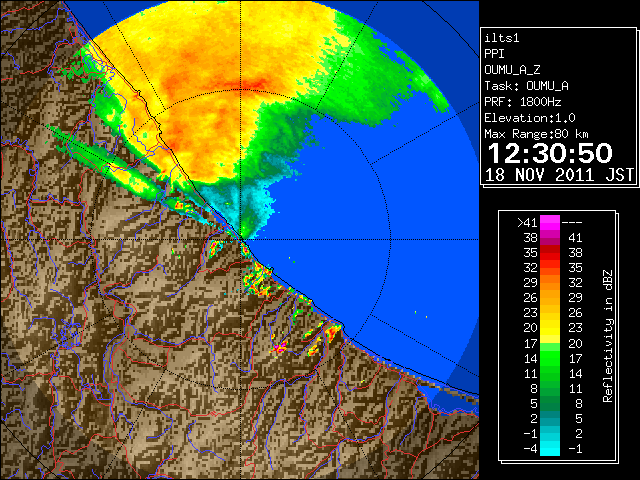This screenshot has height=480, width=640.
Task: Pick the dark red 35–38 dBZ legend swatch
Action: click(550, 253)
